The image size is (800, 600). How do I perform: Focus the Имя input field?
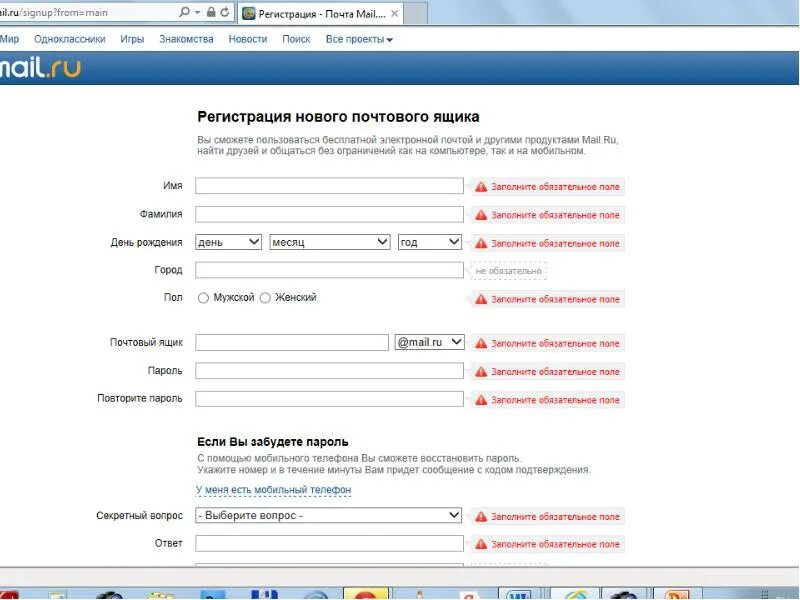(329, 186)
